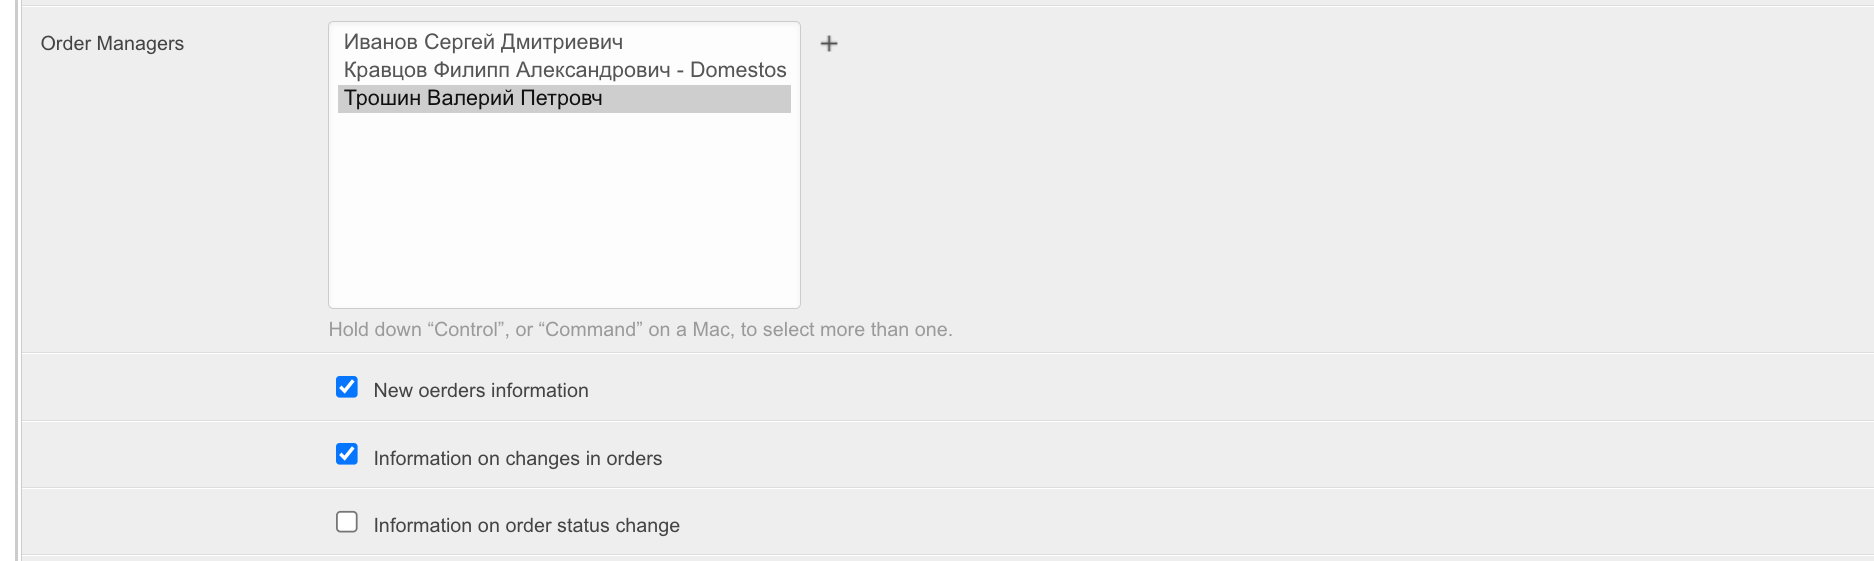Click the Order Managers field label

tap(112, 43)
